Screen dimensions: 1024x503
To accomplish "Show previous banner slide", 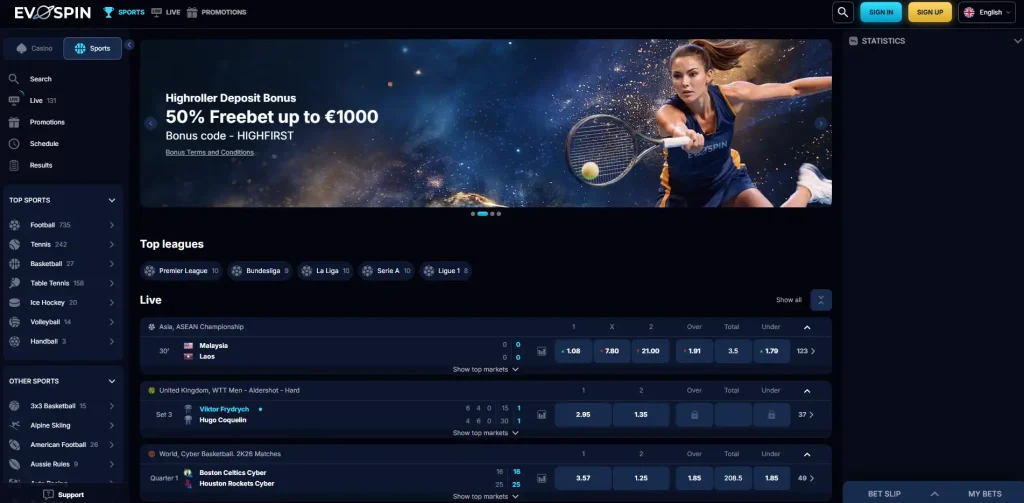I will point(151,123).
